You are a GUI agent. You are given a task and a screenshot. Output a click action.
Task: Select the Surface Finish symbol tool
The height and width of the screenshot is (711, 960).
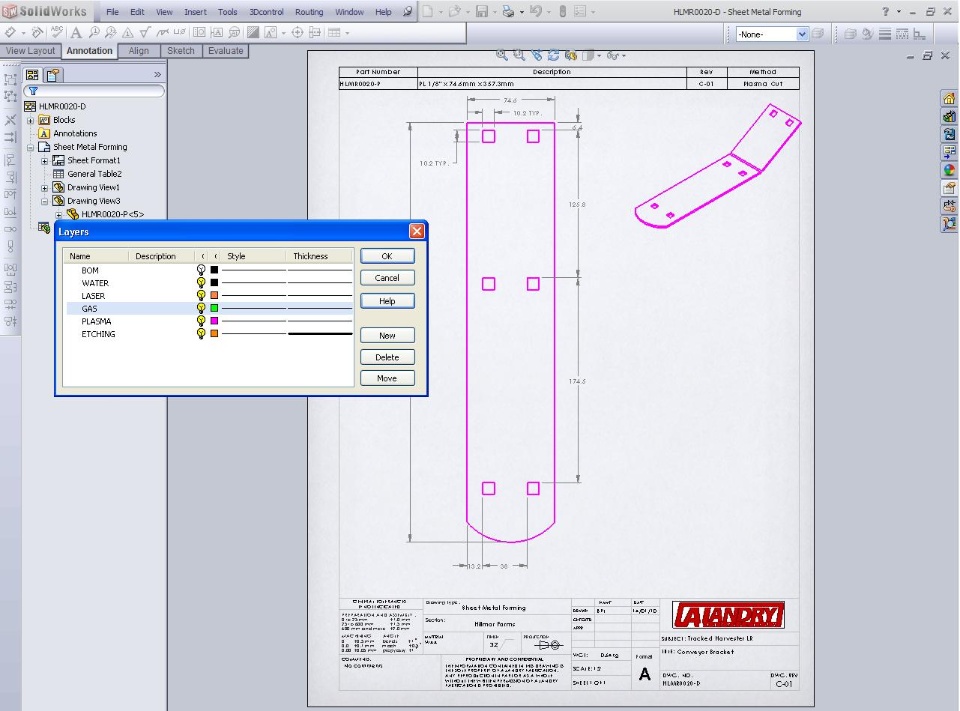pos(145,32)
